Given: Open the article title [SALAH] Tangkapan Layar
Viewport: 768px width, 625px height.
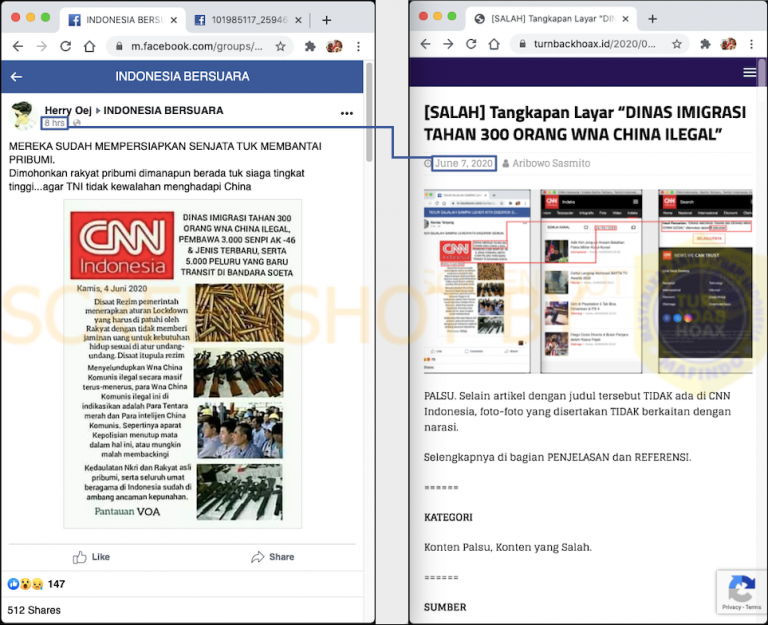Looking at the screenshot, I should click(x=585, y=123).
